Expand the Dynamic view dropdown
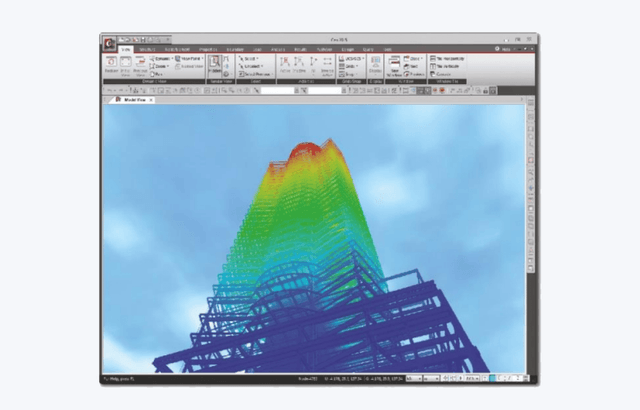 click(x=163, y=59)
